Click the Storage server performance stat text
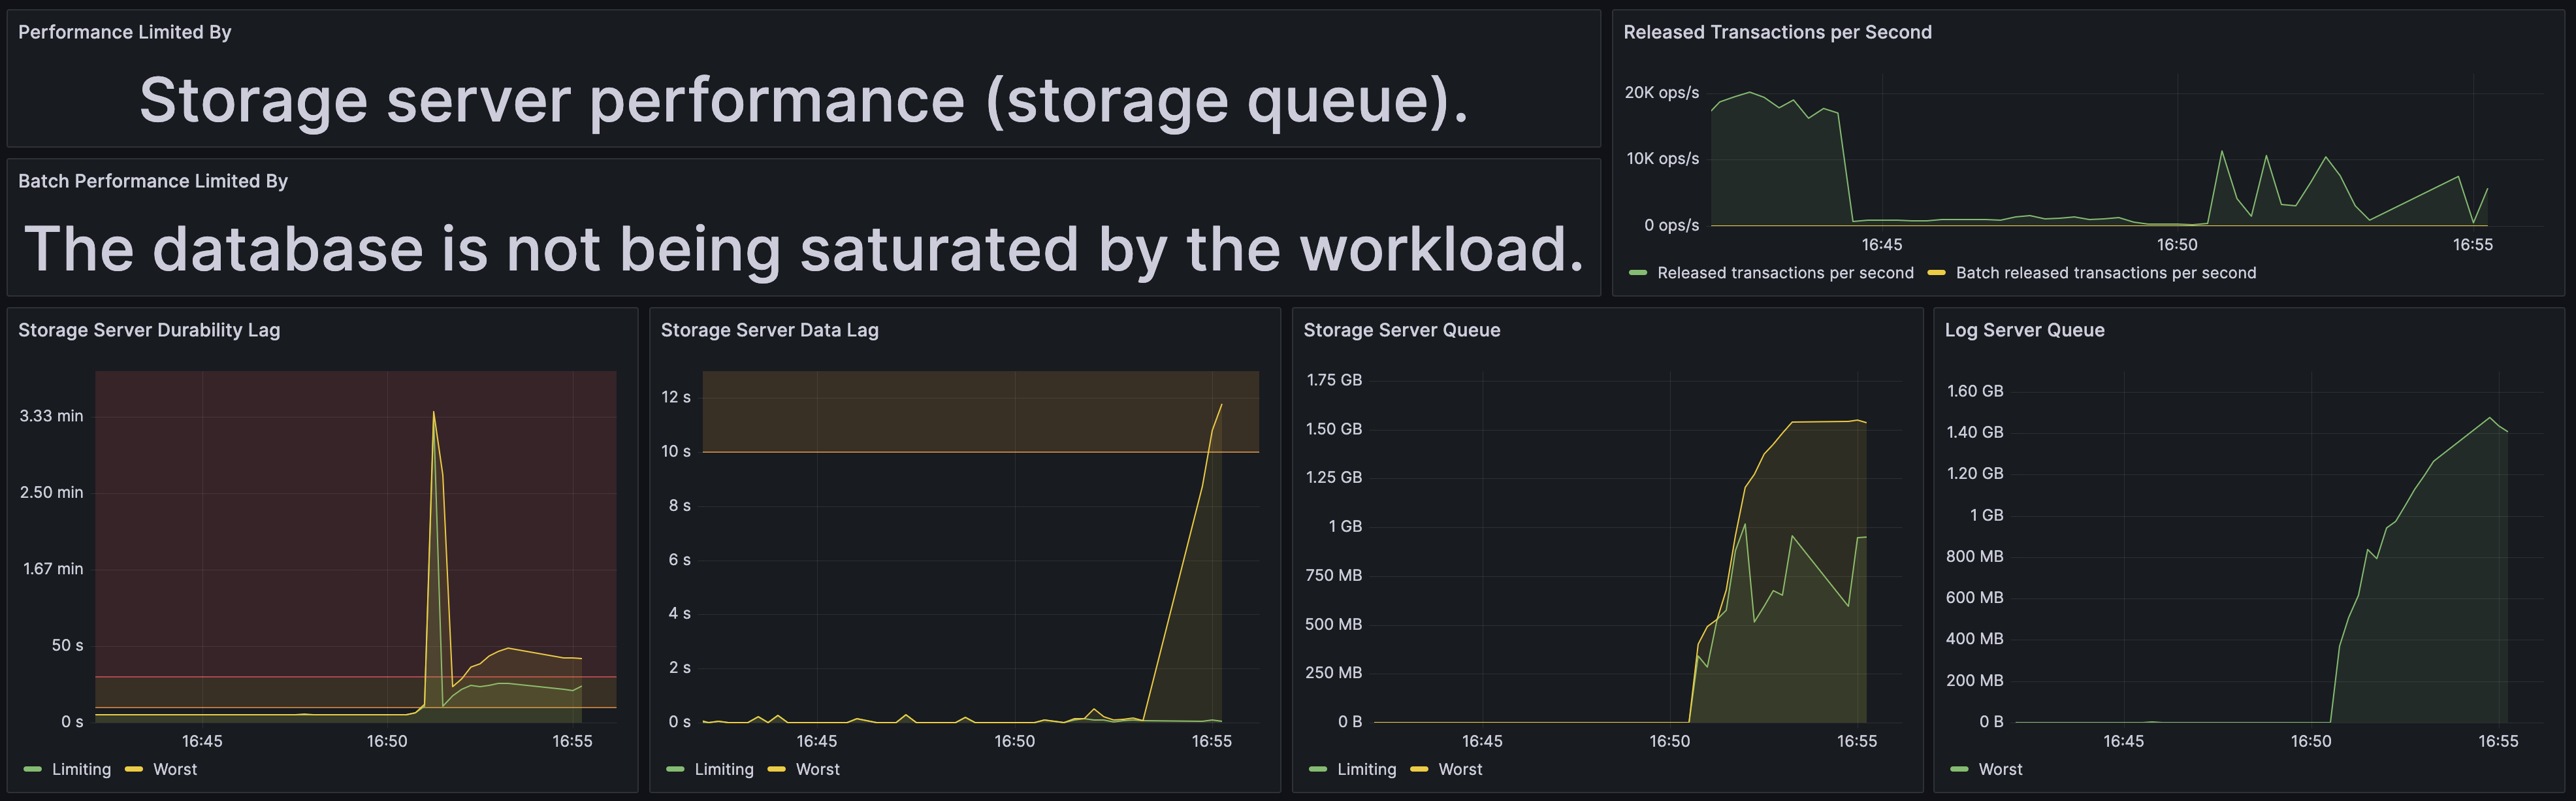The width and height of the screenshot is (2576, 801). click(x=804, y=100)
